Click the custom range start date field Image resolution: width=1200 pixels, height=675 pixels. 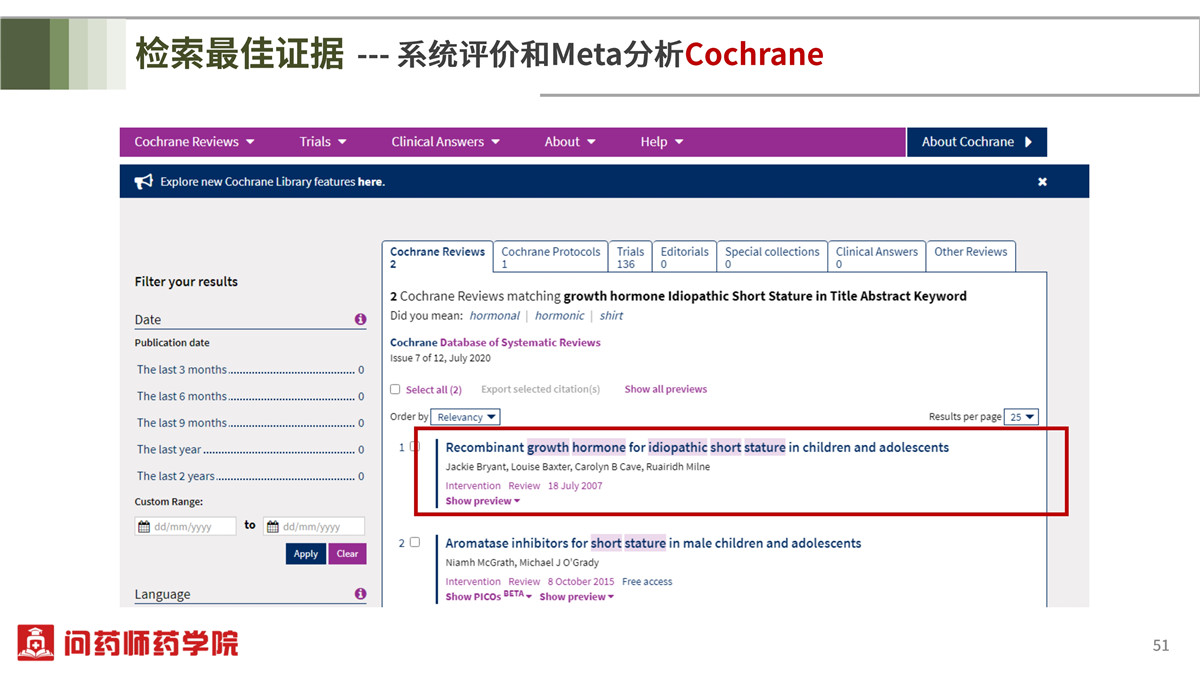click(x=186, y=526)
